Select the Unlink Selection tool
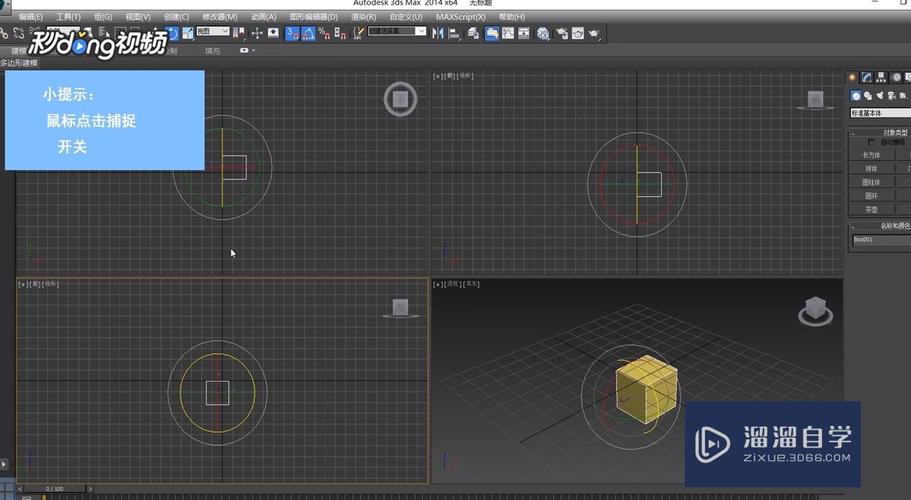 click(19, 34)
